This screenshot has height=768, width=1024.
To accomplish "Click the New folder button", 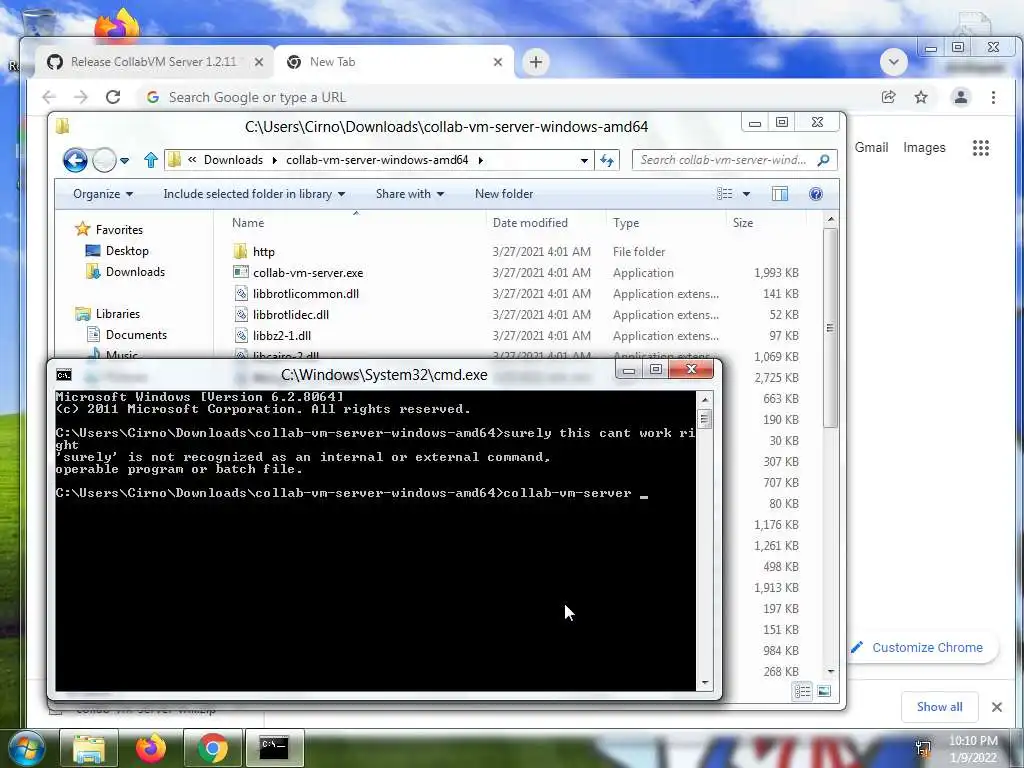I will point(504,194).
